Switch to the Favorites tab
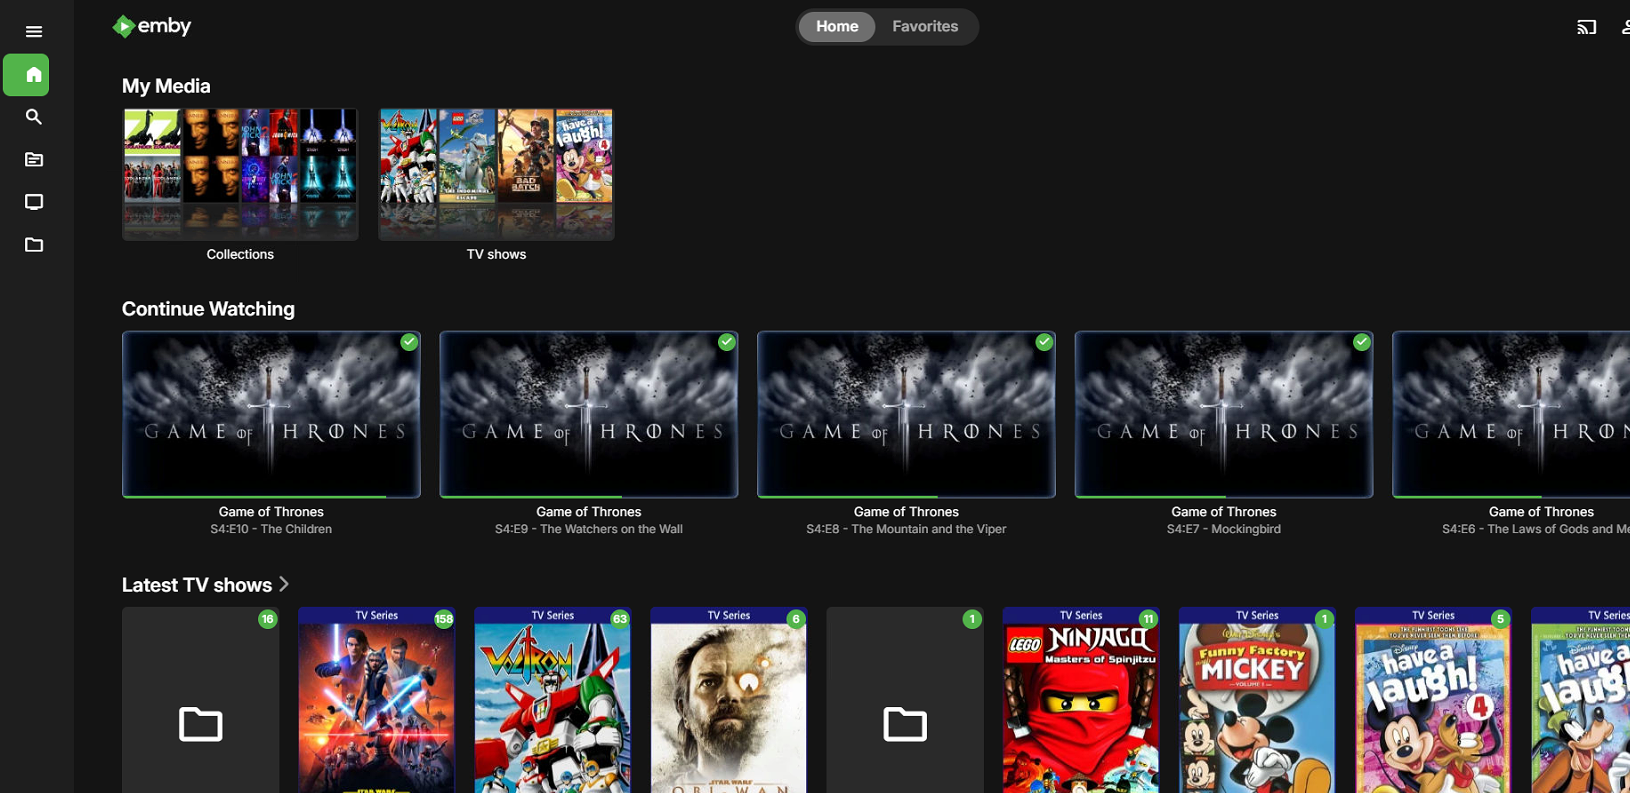Viewport: 1630px width, 793px height. (925, 27)
